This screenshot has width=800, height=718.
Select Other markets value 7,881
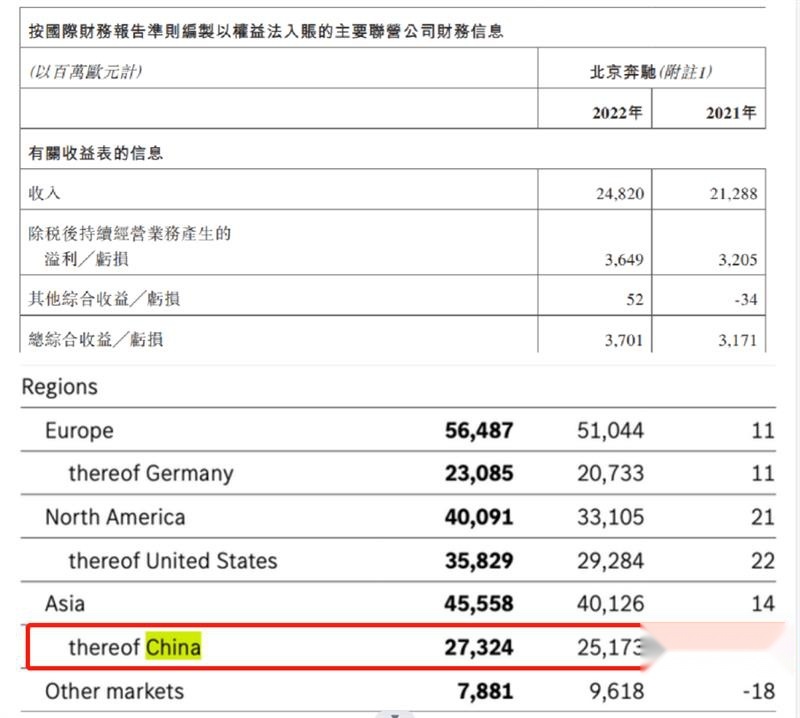click(x=485, y=691)
